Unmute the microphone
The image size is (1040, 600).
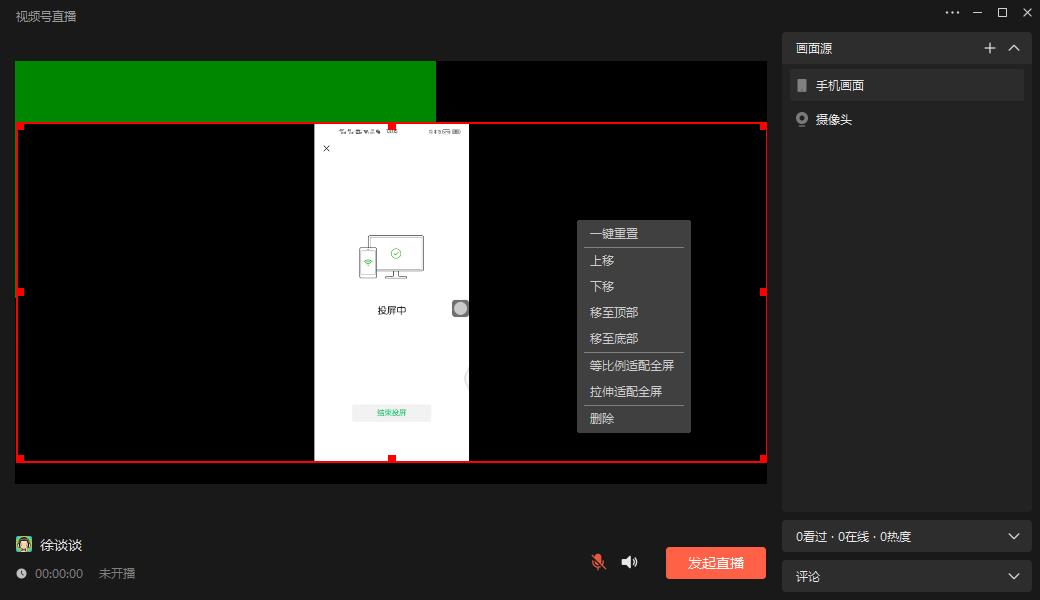coord(597,562)
